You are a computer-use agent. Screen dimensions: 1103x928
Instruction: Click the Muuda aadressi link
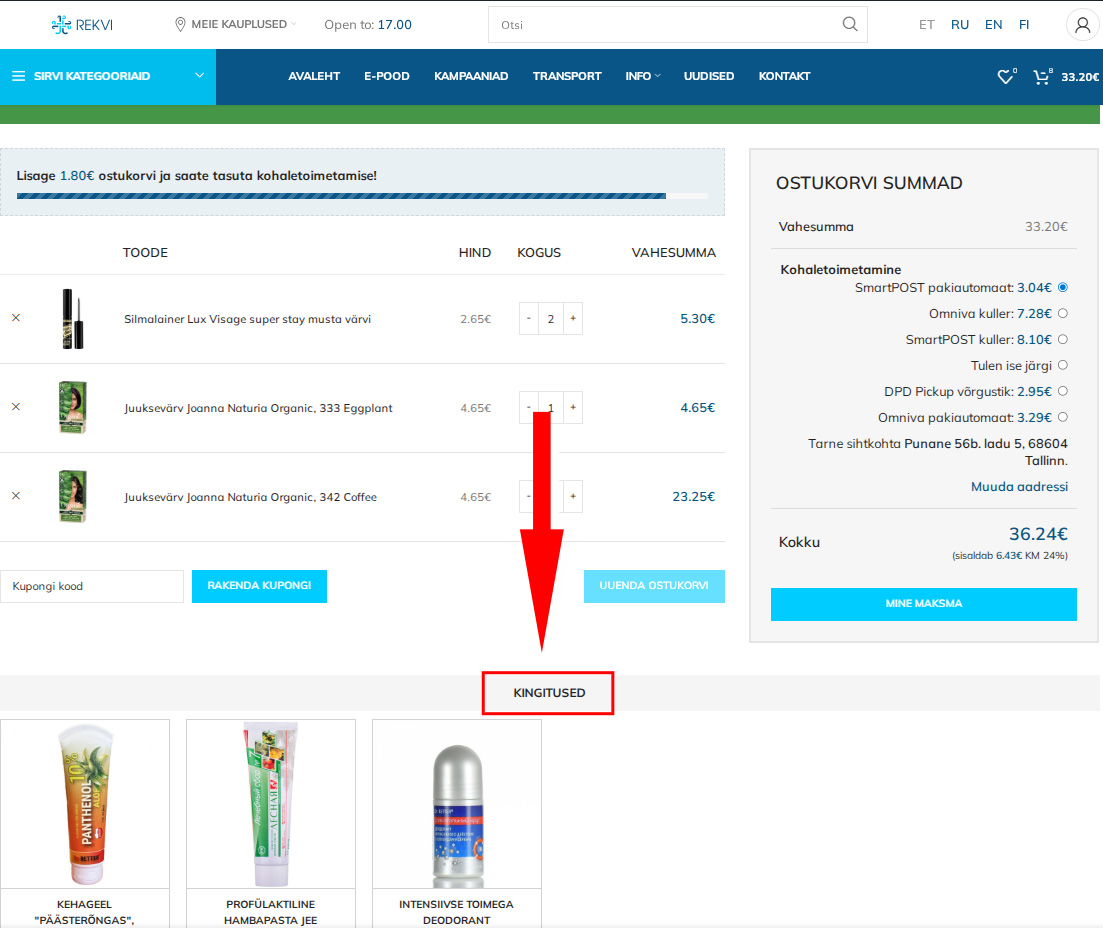click(x=1019, y=487)
